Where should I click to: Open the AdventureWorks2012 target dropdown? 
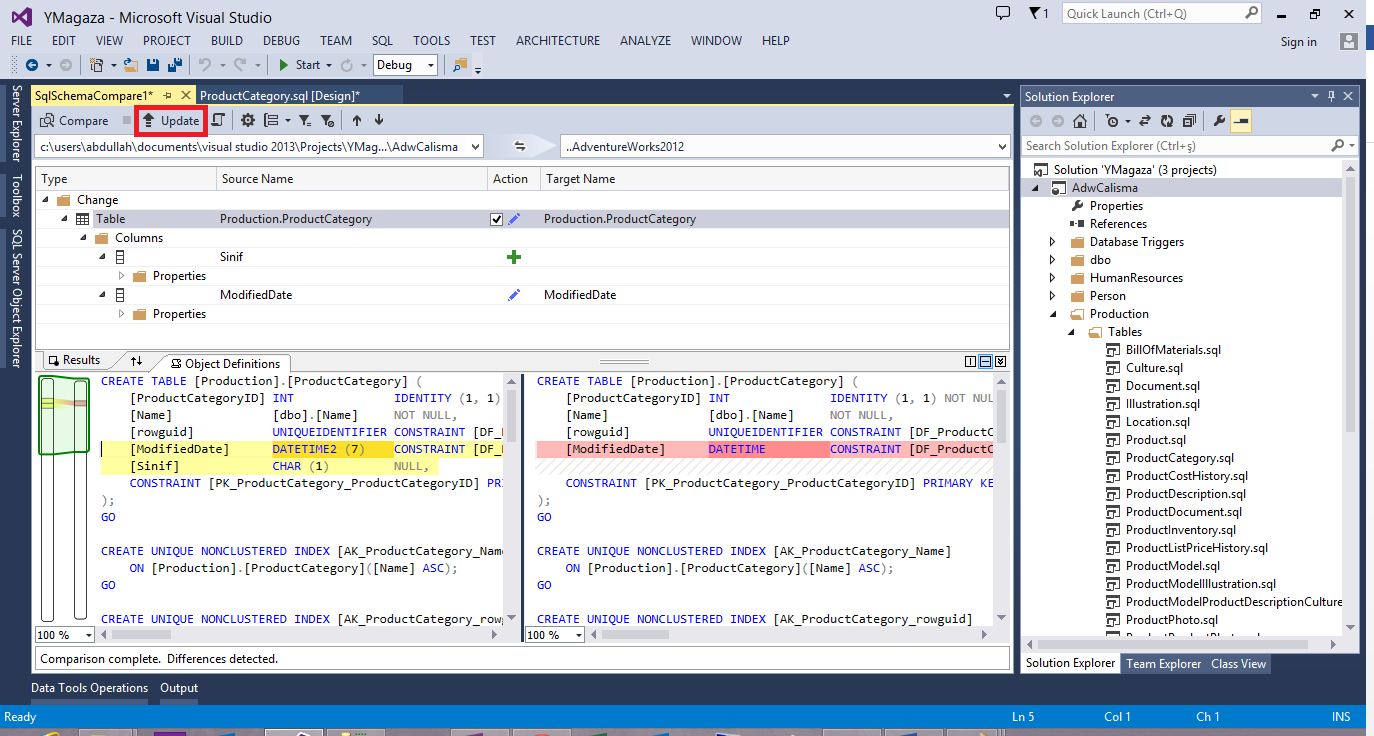click(1002, 147)
